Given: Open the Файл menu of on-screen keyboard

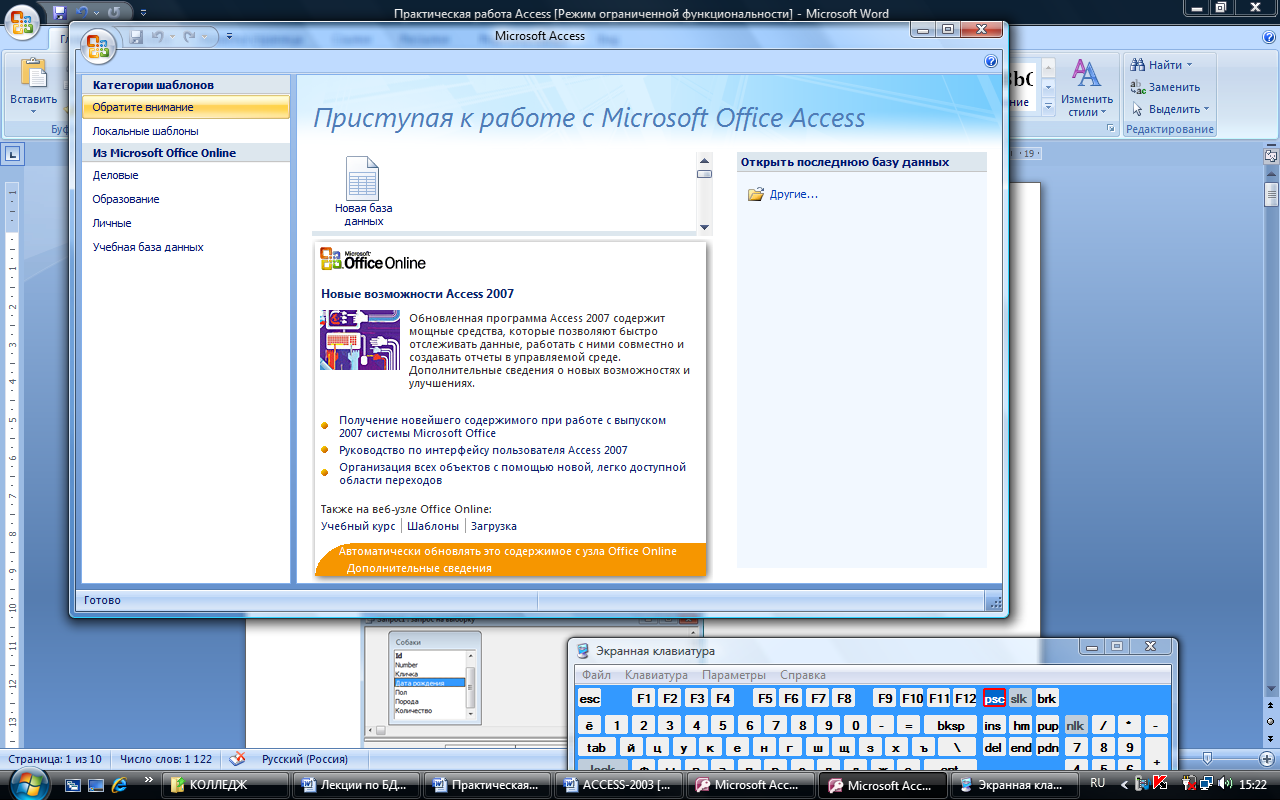Looking at the screenshot, I should click(x=596, y=675).
